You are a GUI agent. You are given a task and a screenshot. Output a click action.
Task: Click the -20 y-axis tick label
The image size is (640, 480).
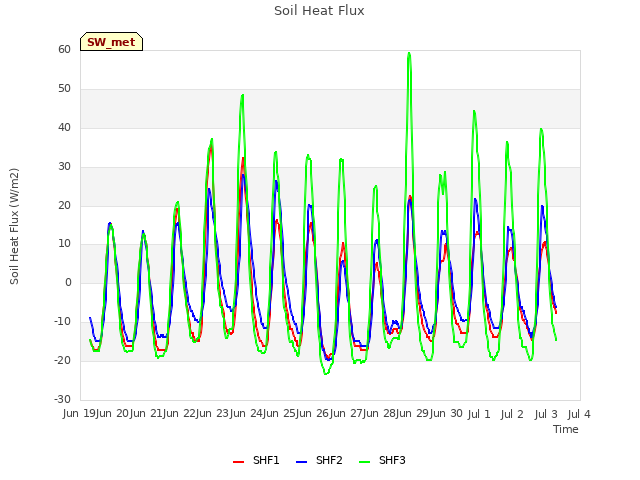62,360
